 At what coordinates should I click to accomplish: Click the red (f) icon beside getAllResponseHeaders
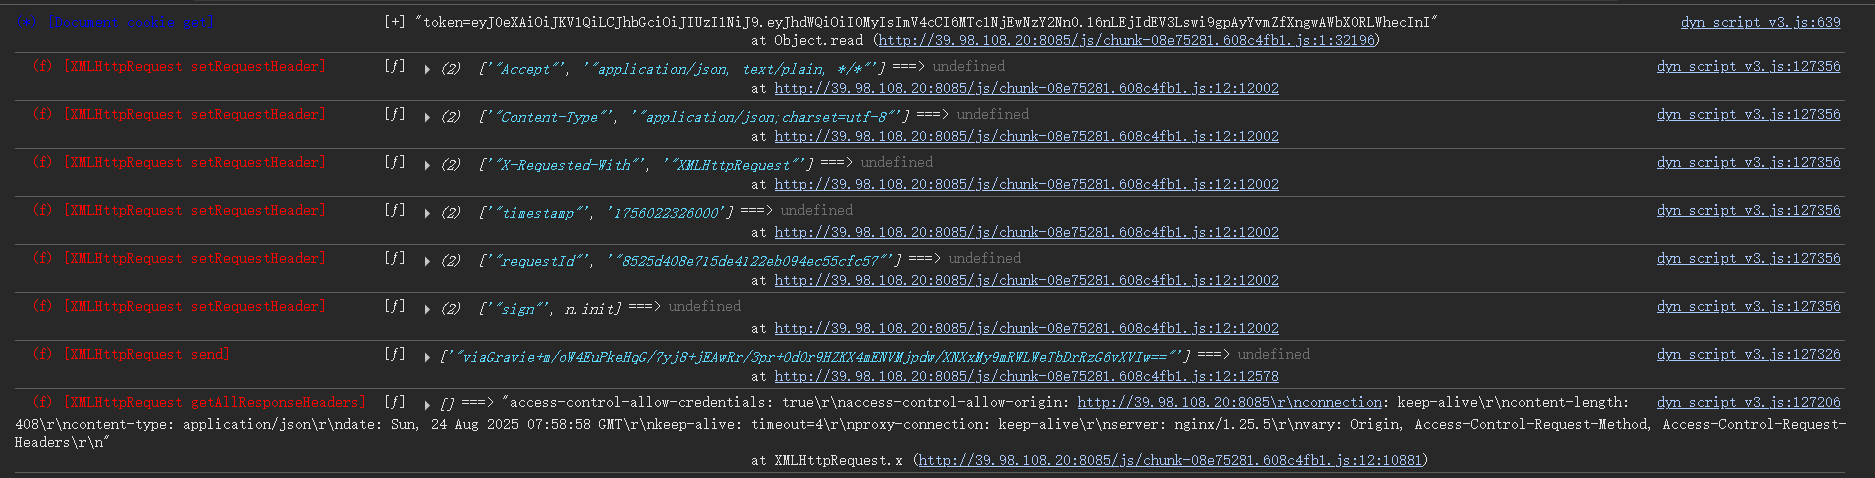(x=42, y=402)
